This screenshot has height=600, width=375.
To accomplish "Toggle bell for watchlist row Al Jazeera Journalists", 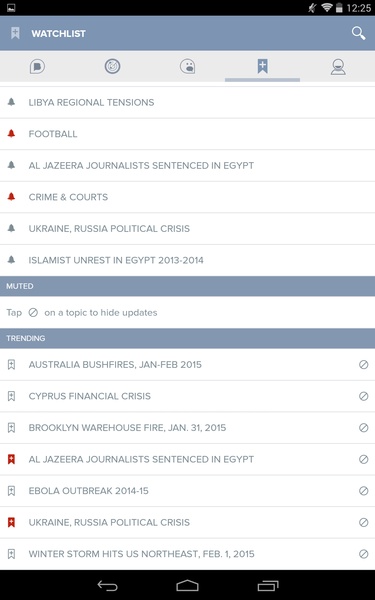I will tap(11, 165).
